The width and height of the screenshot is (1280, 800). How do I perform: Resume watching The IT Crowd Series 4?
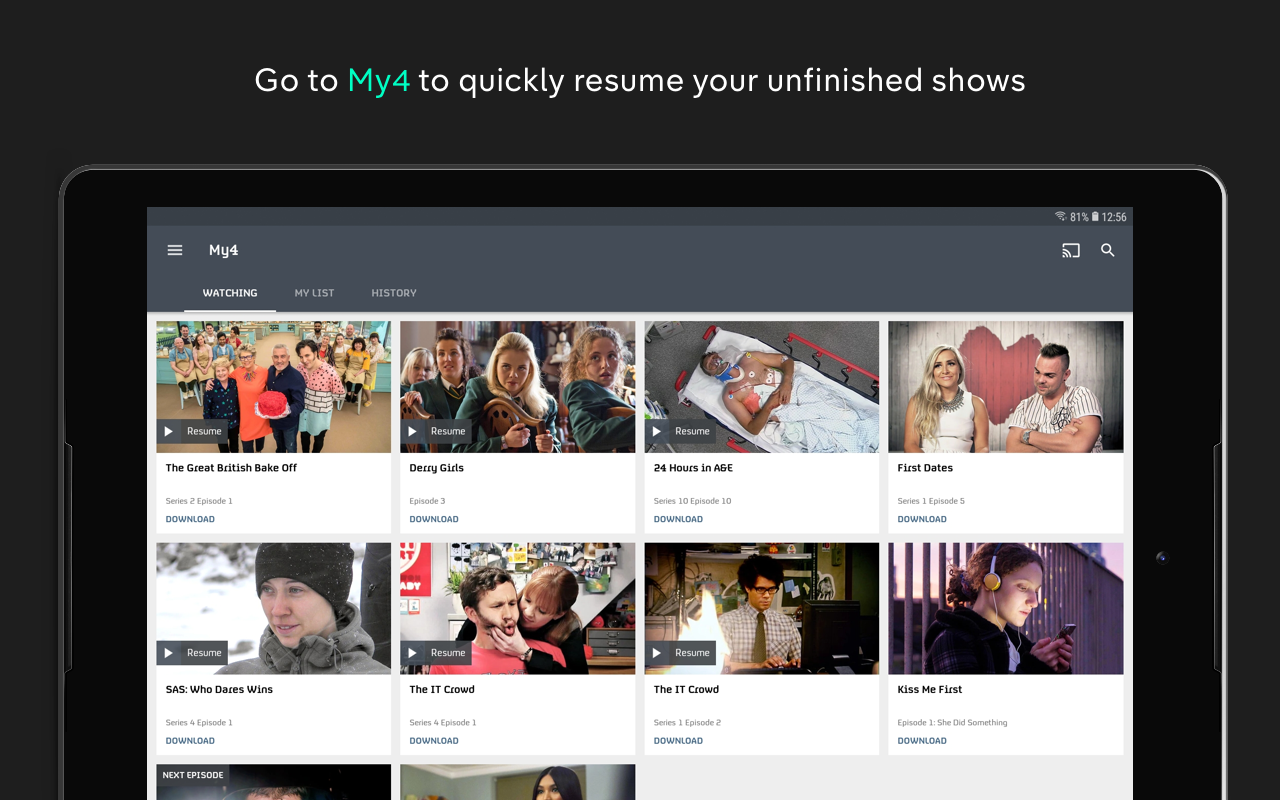click(x=436, y=652)
